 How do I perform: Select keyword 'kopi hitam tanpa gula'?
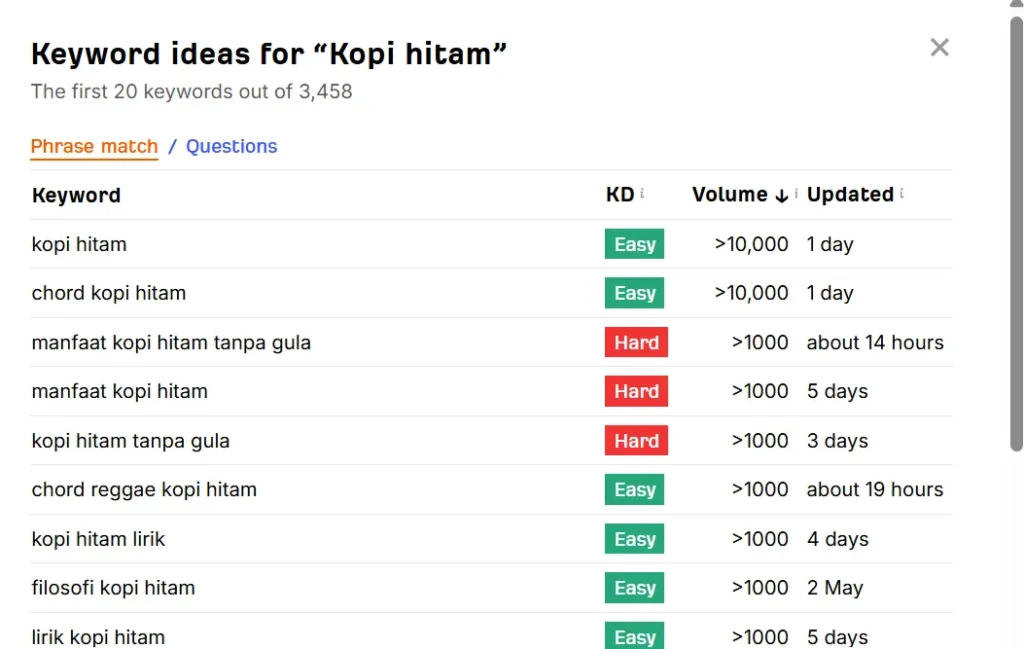tap(131, 441)
